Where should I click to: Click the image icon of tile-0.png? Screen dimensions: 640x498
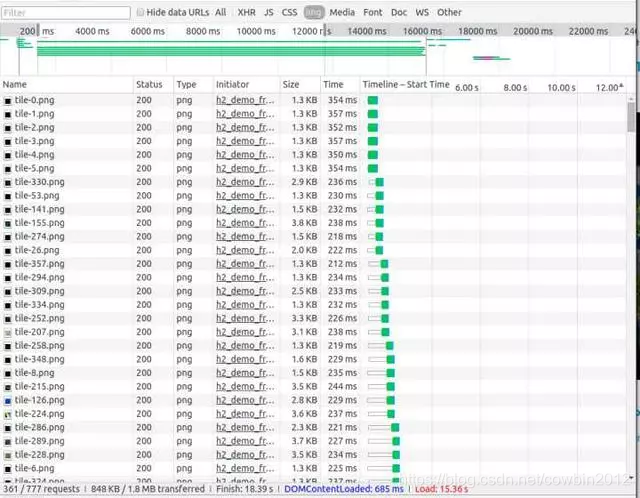click(8, 100)
